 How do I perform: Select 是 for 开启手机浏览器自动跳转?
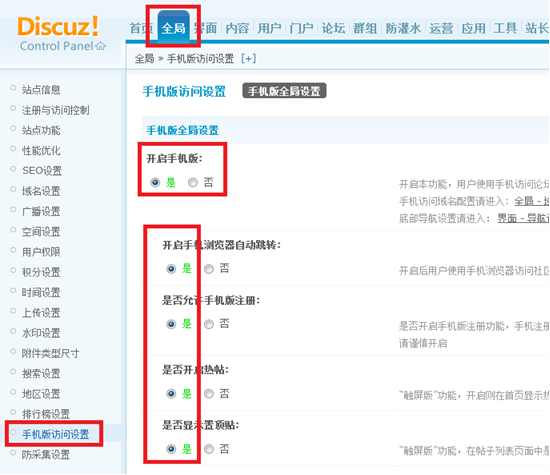click(x=171, y=269)
